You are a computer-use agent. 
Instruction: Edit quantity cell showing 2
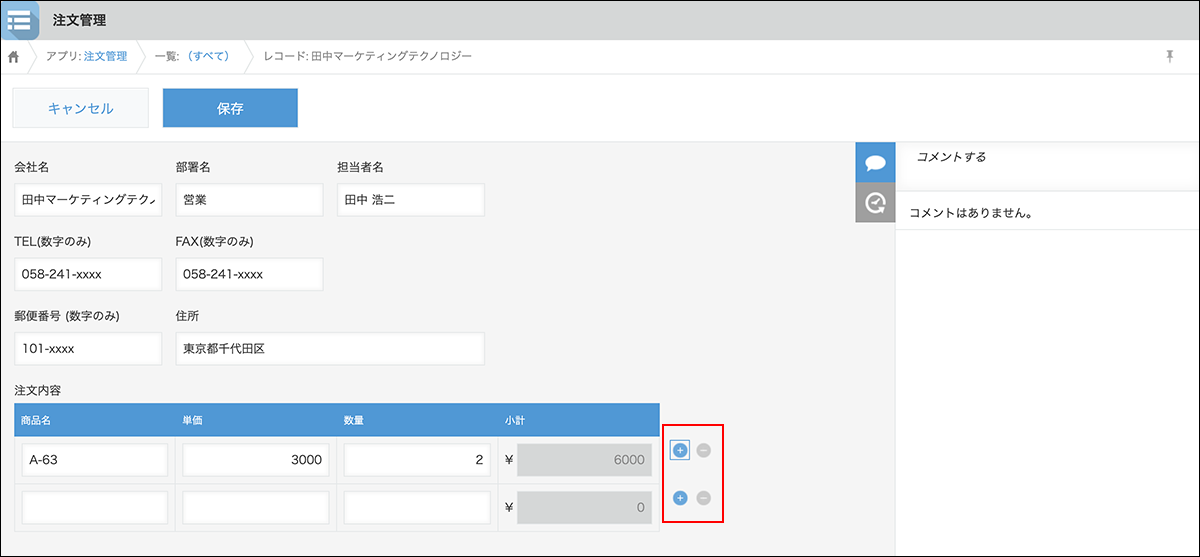tap(417, 460)
